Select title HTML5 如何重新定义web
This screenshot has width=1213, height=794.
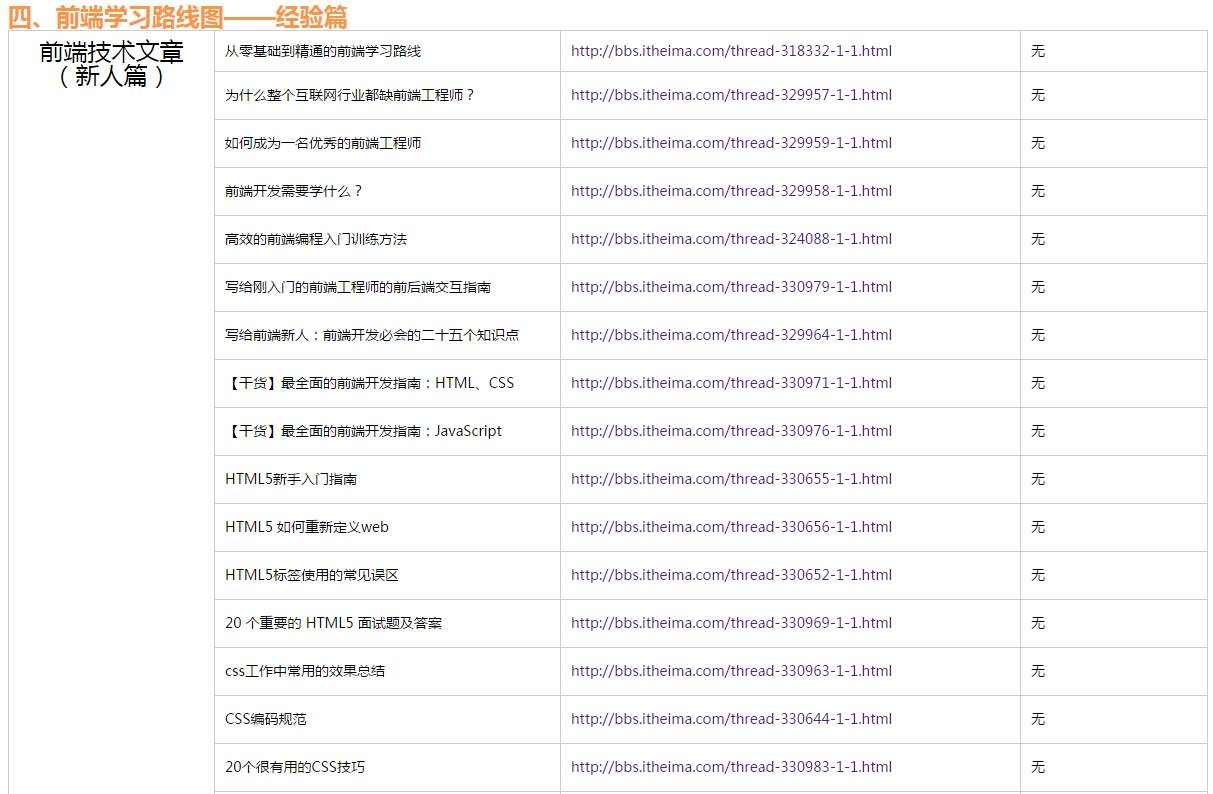[307, 527]
